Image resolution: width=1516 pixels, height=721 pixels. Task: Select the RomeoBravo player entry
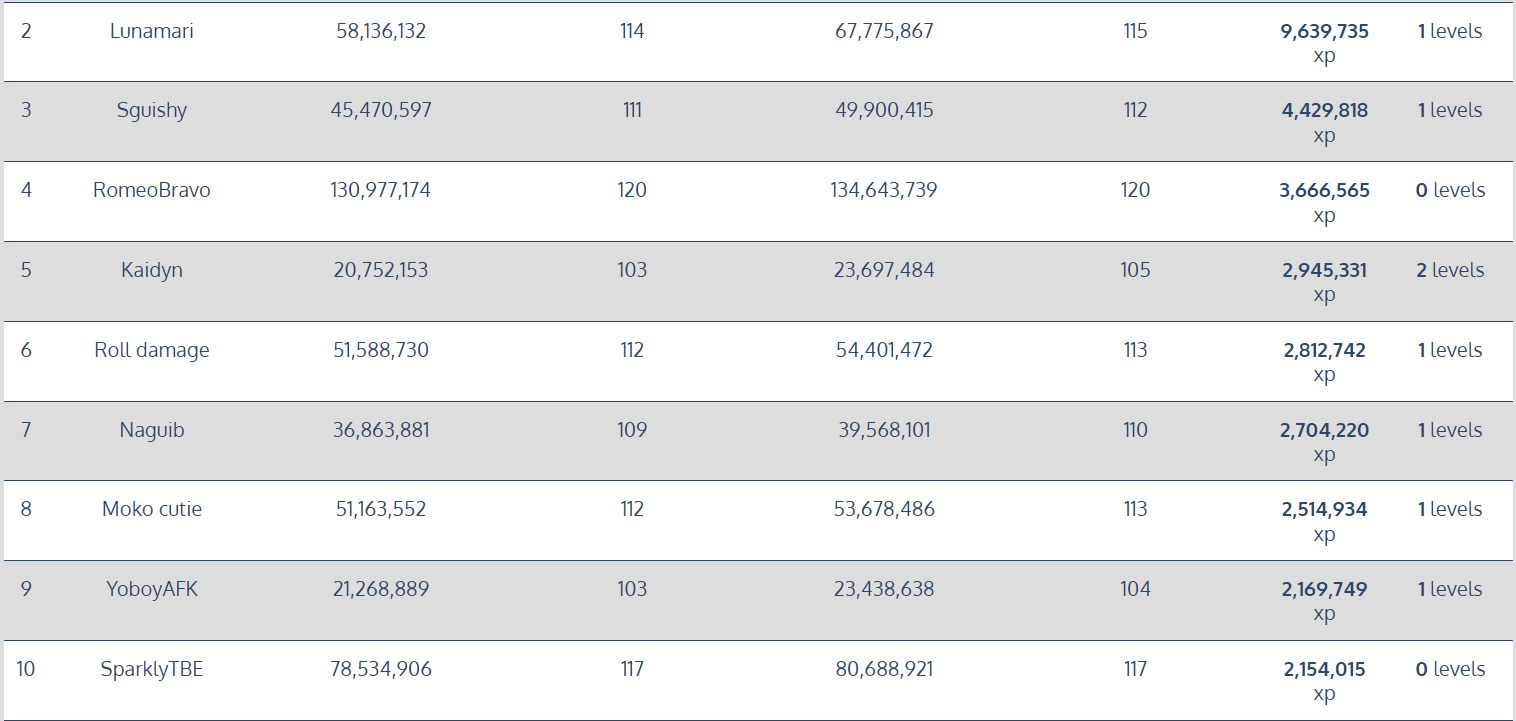(x=152, y=190)
